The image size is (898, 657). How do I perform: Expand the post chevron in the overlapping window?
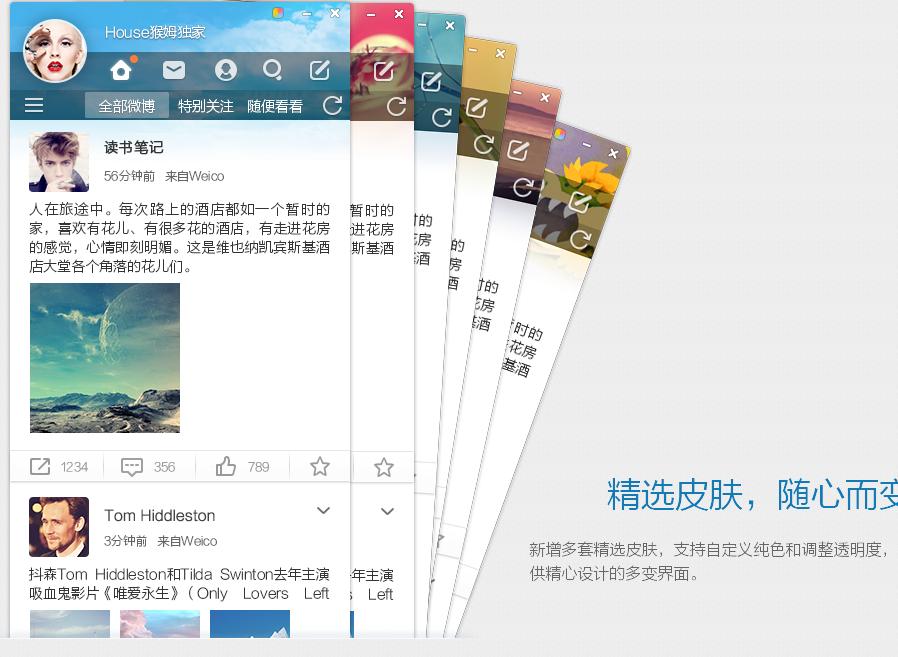pyautogui.click(x=386, y=512)
